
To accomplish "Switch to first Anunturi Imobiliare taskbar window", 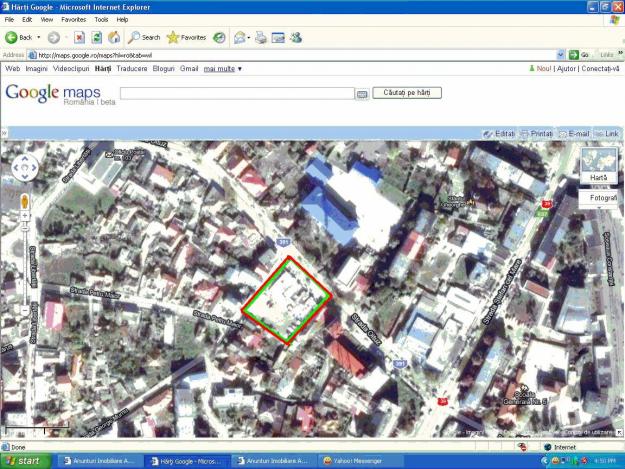I will click(100, 461).
